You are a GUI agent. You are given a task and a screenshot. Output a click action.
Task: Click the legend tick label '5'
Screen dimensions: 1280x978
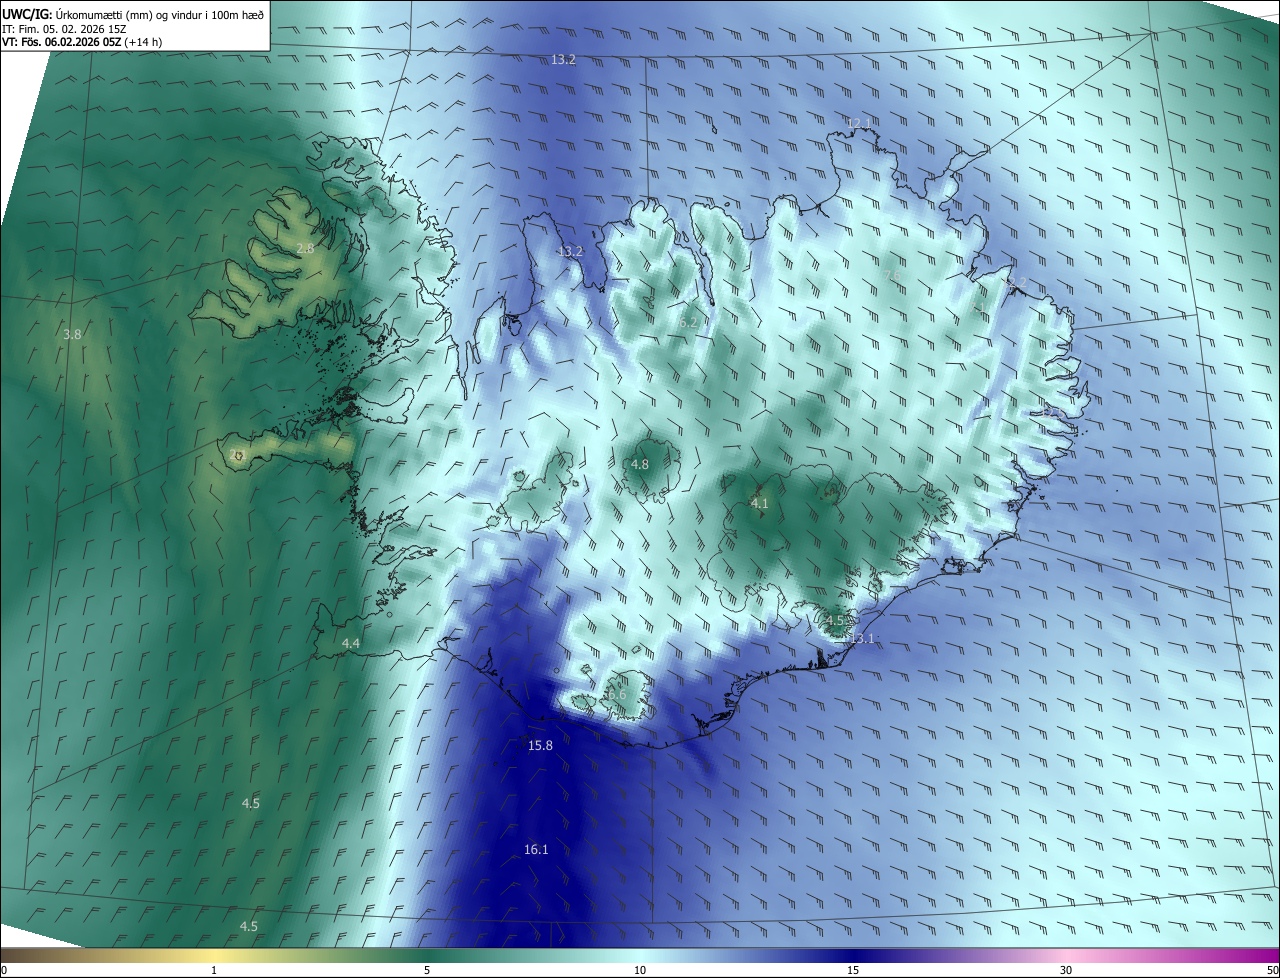(x=427, y=970)
